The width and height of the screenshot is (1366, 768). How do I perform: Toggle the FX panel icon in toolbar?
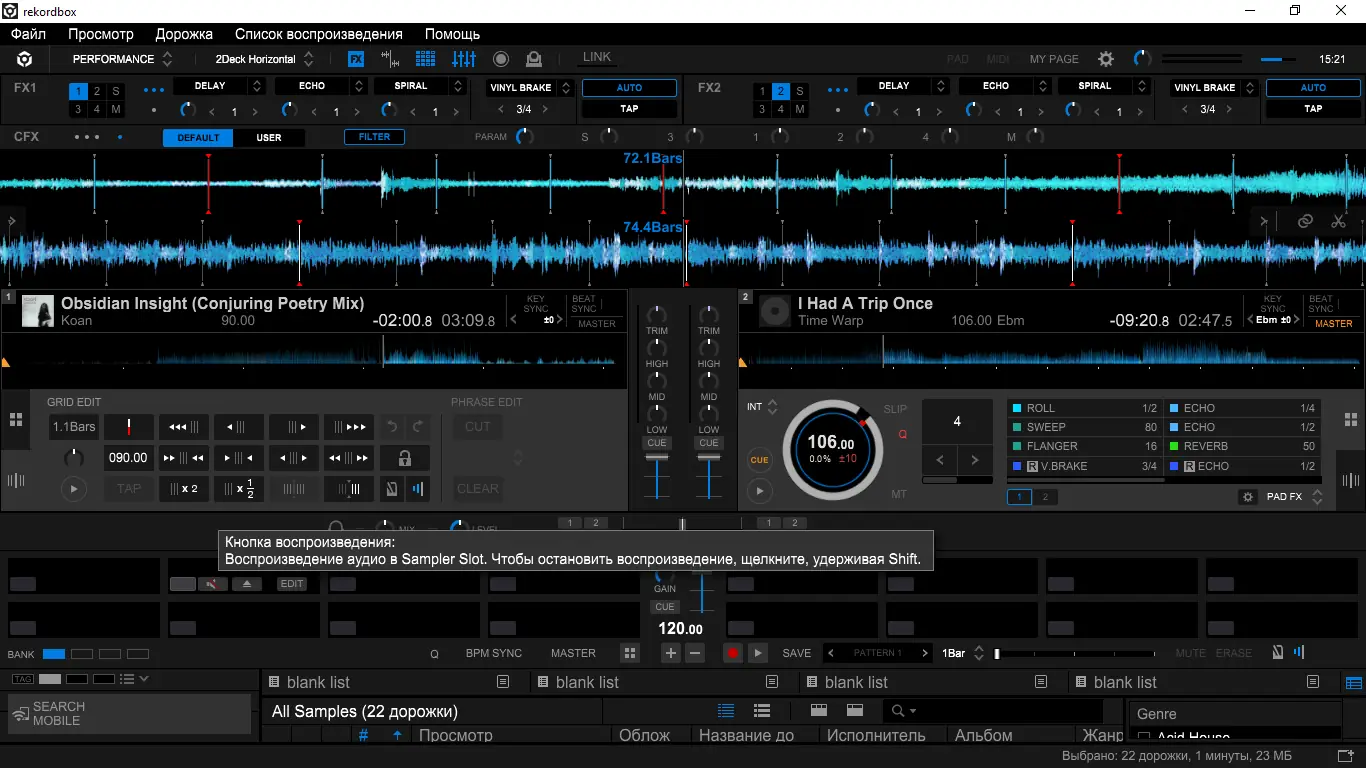click(x=356, y=59)
